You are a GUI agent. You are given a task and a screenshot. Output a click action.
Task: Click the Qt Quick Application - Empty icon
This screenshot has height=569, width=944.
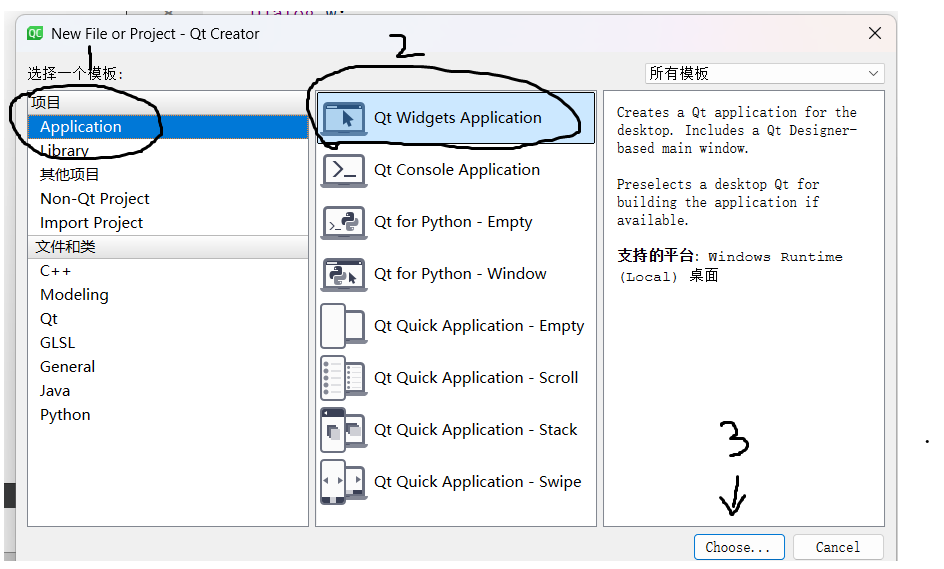pyautogui.click(x=344, y=326)
